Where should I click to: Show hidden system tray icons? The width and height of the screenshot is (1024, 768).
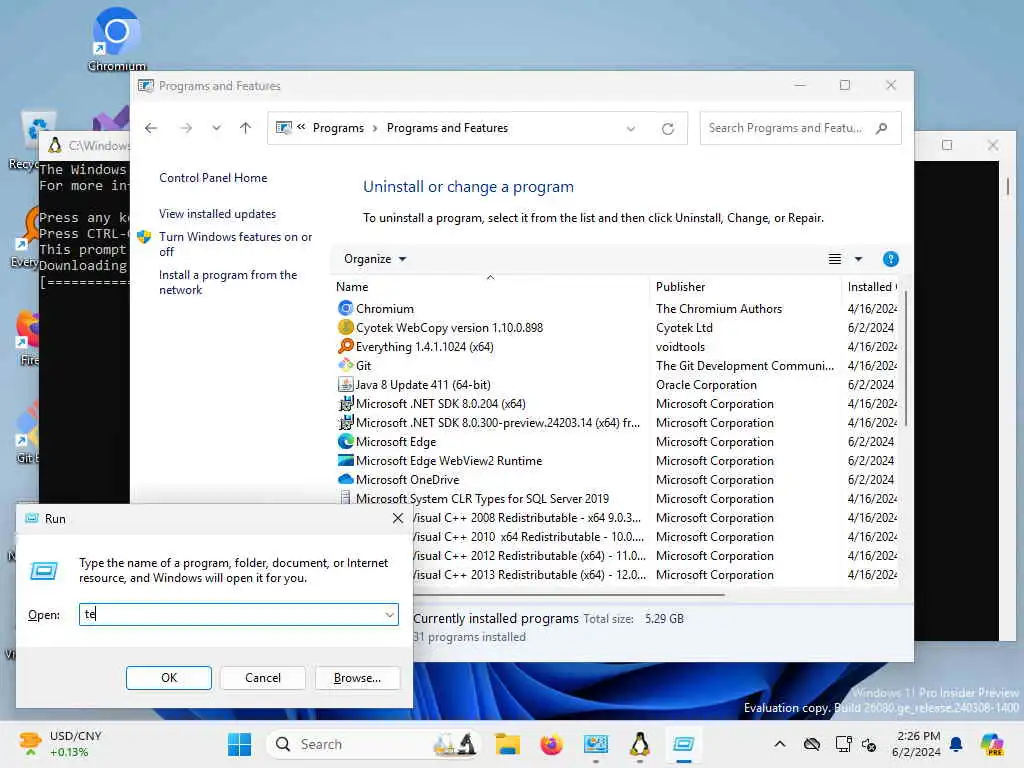coord(780,744)
